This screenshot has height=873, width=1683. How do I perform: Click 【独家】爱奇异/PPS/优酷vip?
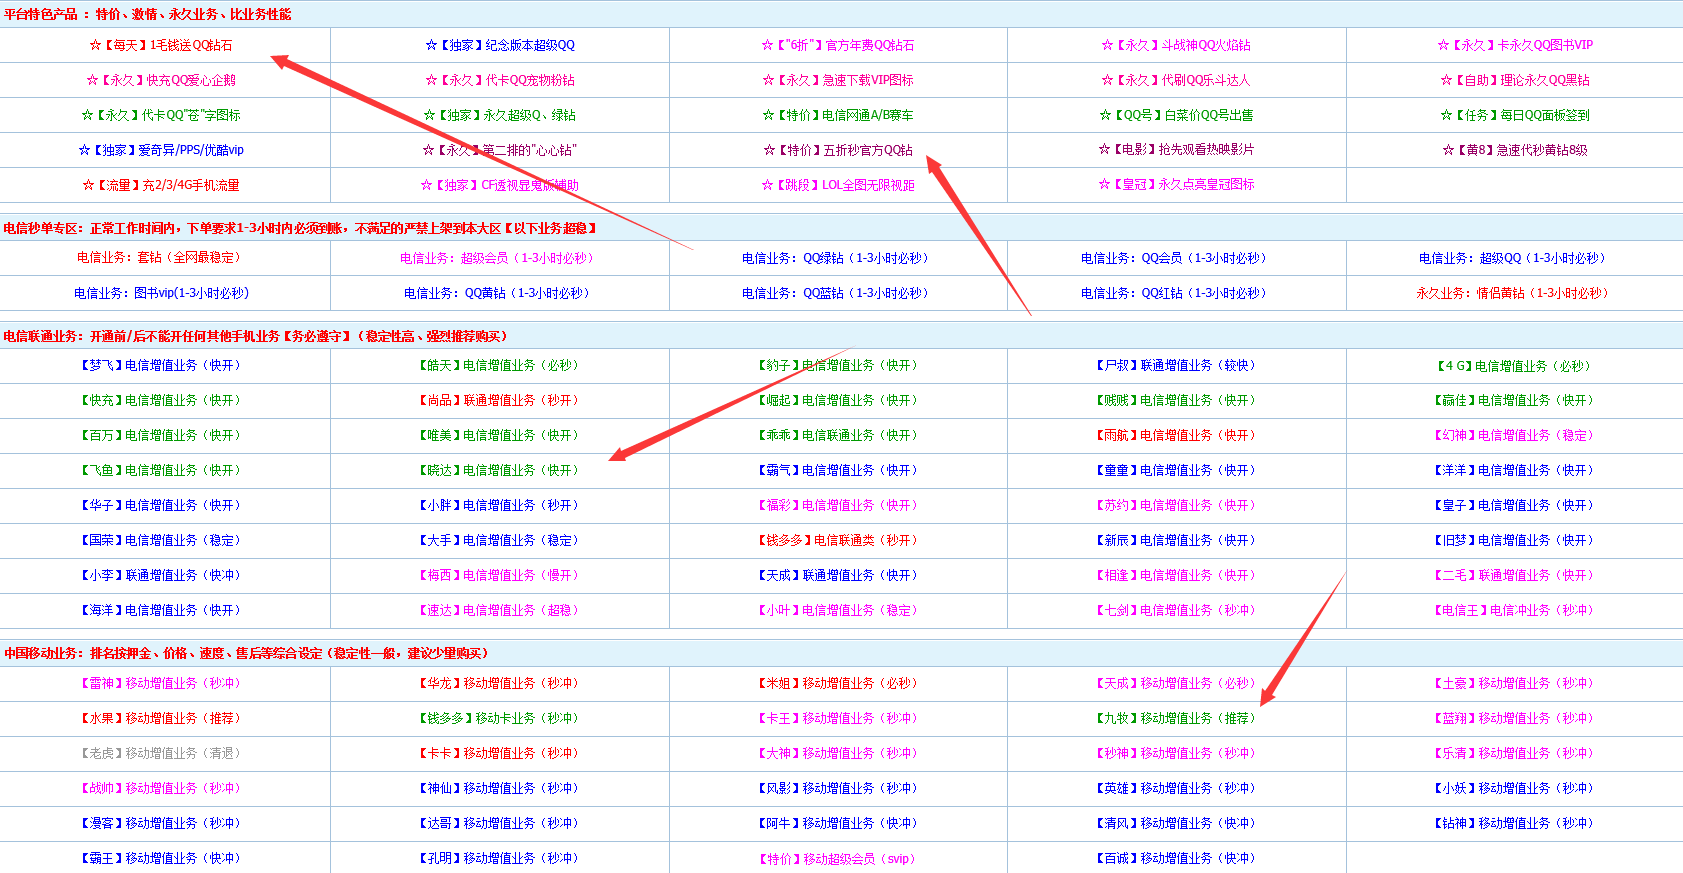coord(161,150)
